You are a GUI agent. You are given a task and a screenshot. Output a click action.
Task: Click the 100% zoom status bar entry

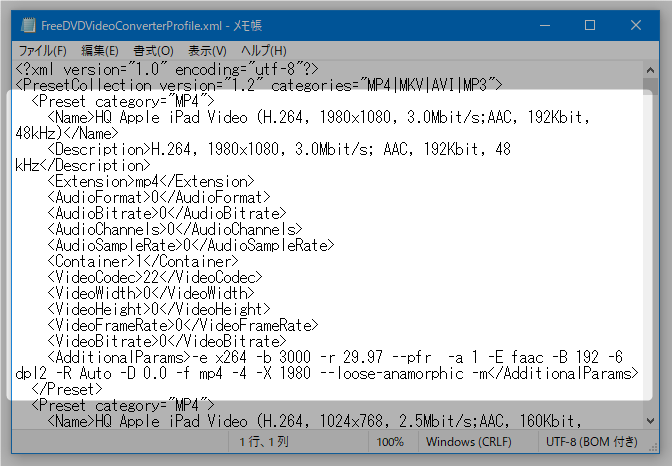coord(390,442)
